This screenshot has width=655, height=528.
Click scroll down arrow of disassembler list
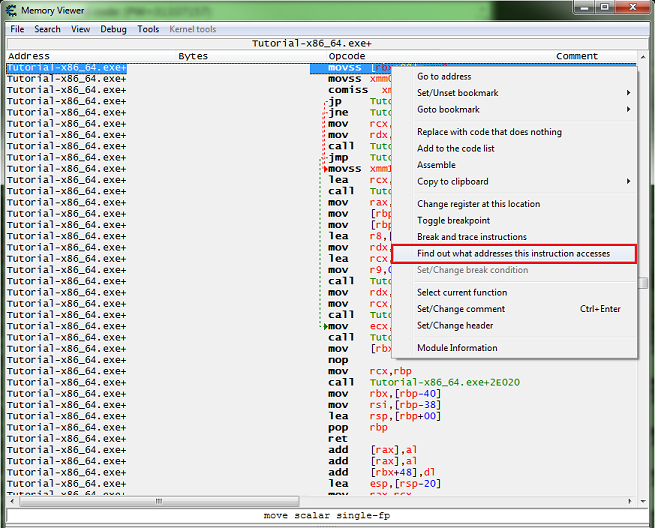pos(643,501)
